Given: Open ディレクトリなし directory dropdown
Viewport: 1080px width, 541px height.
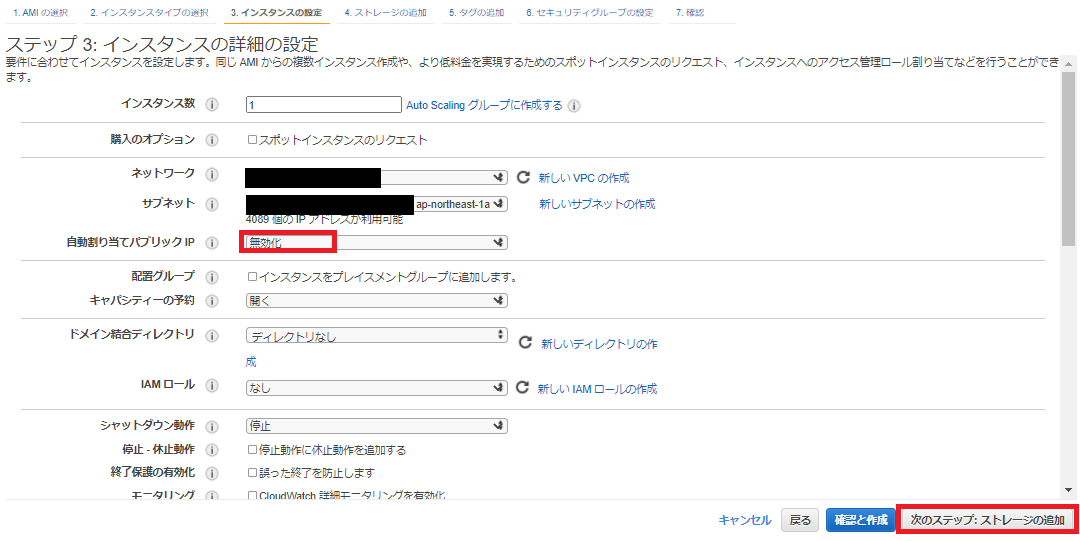Looking at the screenshot, I should 377,336.
